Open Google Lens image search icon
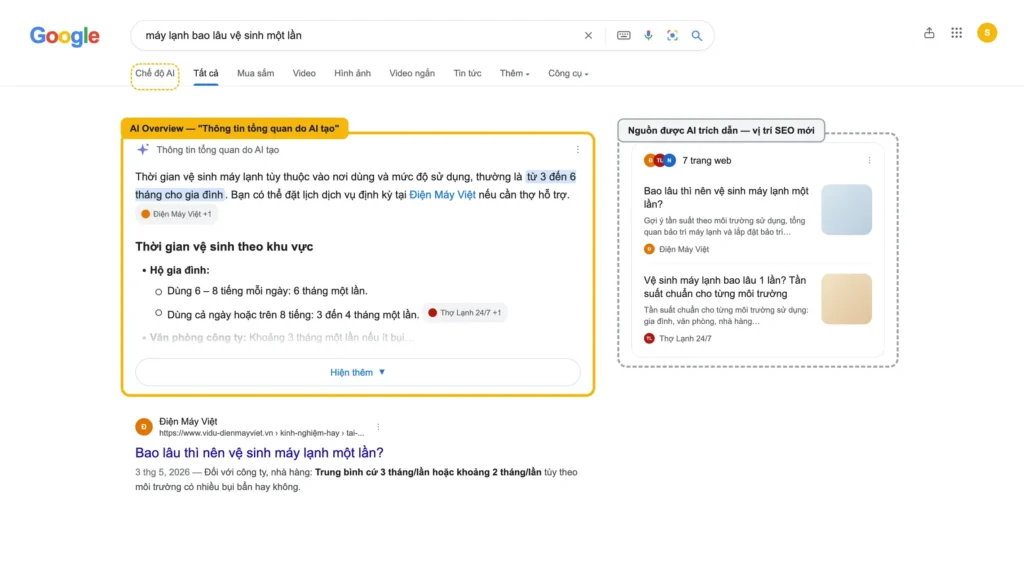 [x=672, y=35]
